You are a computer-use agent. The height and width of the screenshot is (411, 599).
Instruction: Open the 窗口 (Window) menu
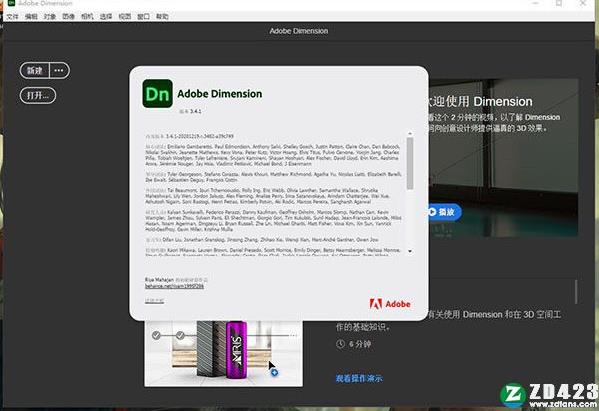[x=144, y=16]
